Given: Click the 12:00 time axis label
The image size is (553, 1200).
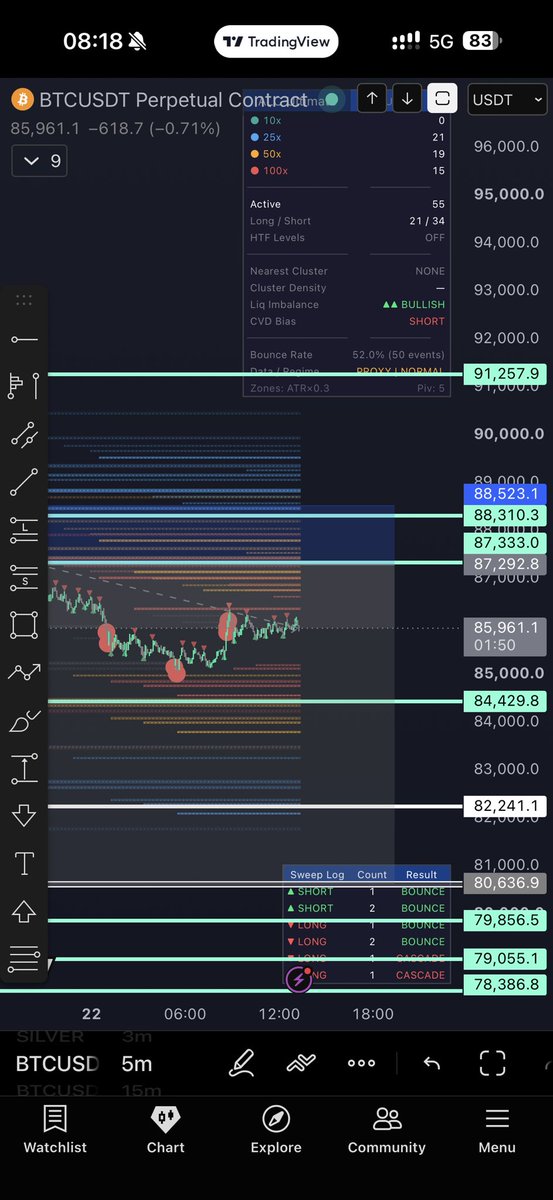Looking at the screenshot, I should coord(279,1014).
